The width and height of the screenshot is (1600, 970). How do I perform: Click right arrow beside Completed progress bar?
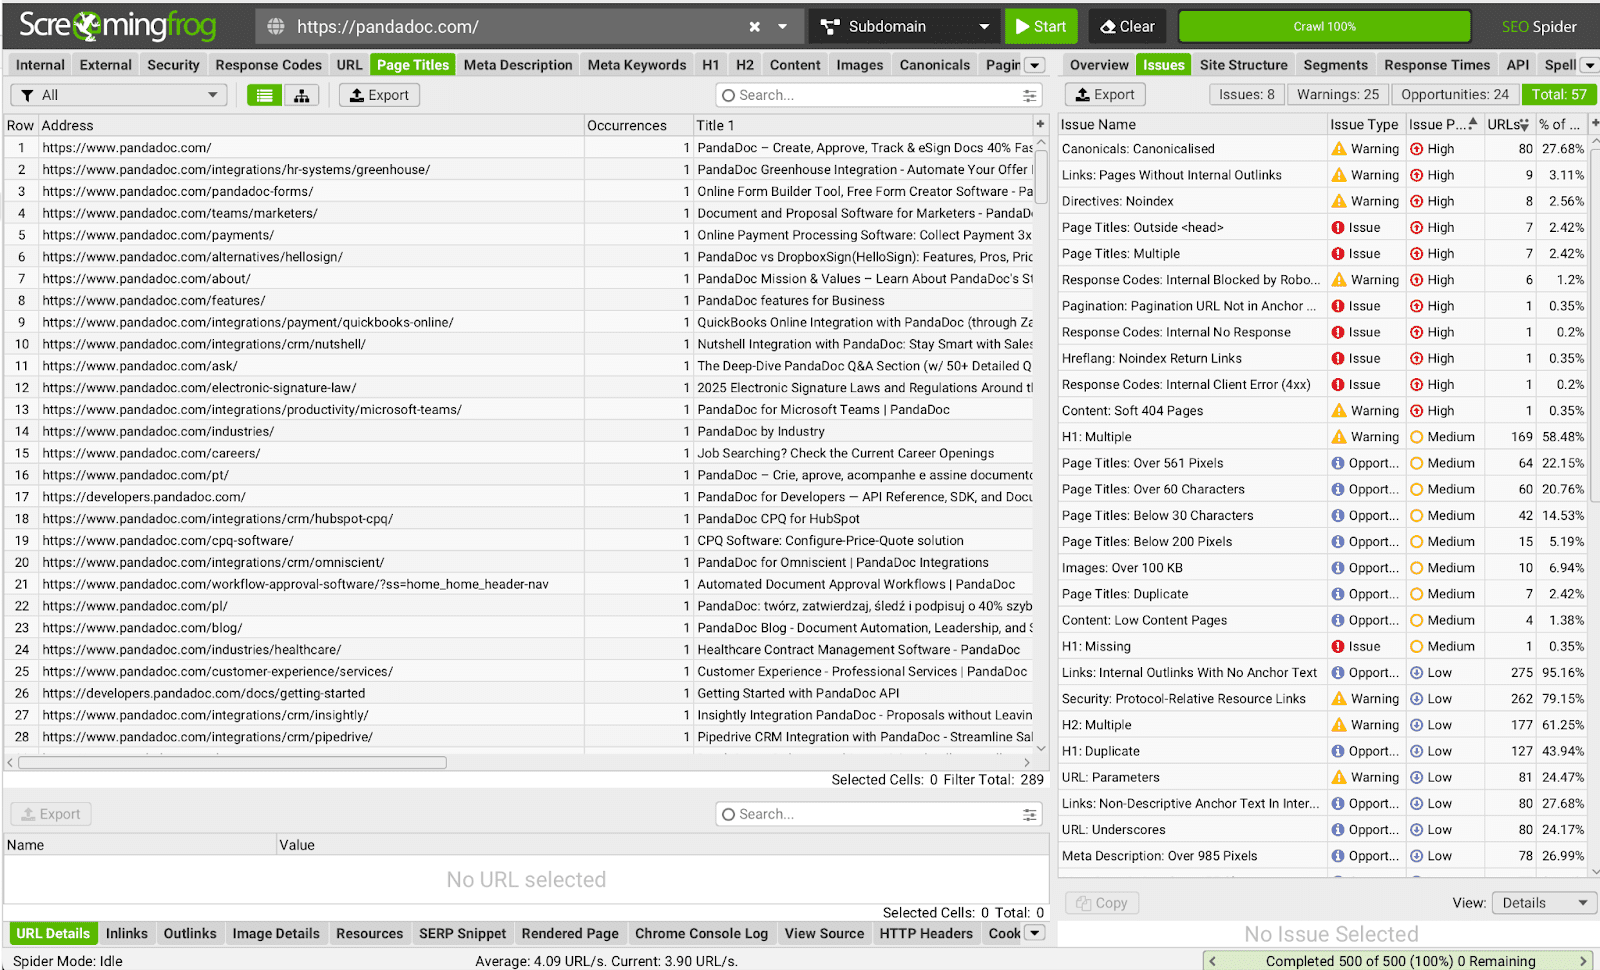pyautogui.click(x=1584, y=961)
